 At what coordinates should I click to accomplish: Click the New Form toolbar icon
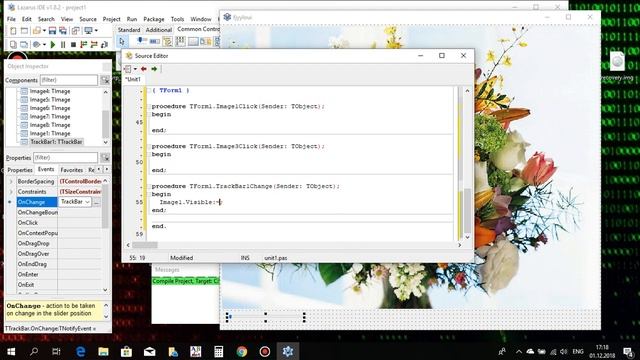click(24, 31)
